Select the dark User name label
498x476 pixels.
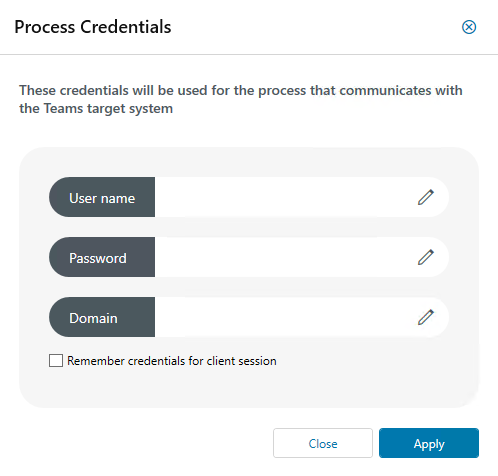[x=102, y=197]
